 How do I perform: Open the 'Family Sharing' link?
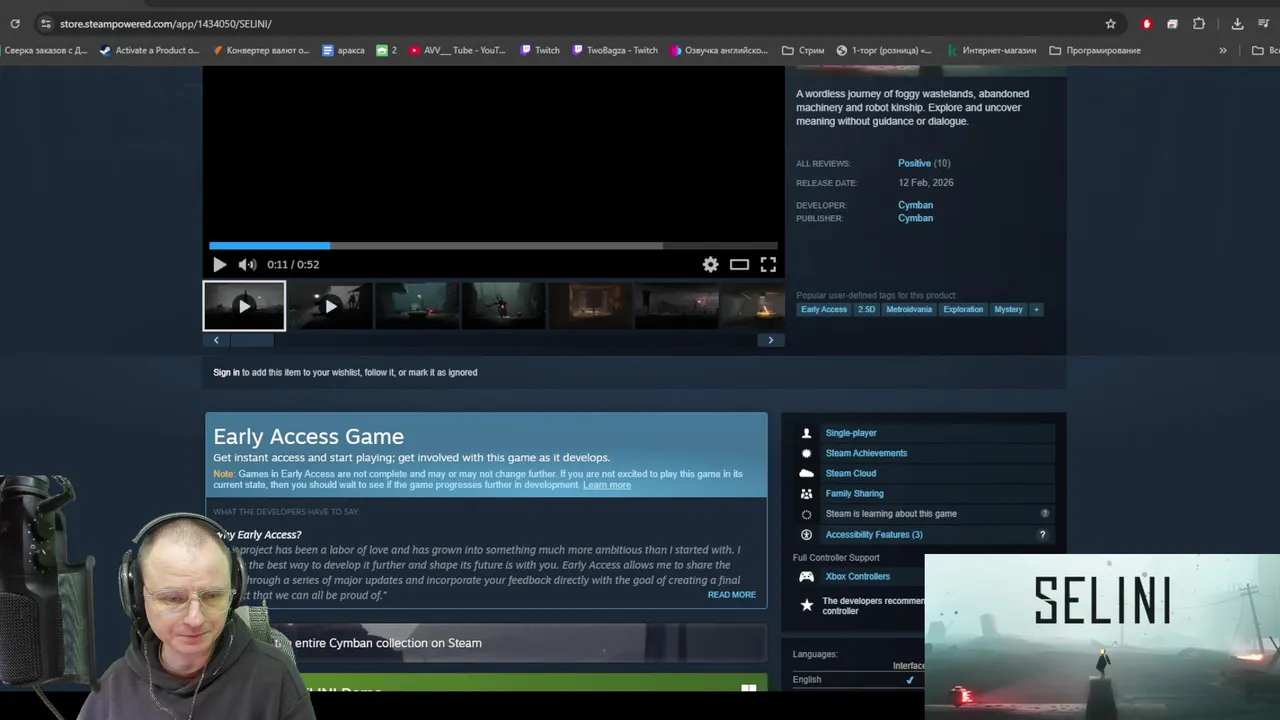(x=855, y=493)
